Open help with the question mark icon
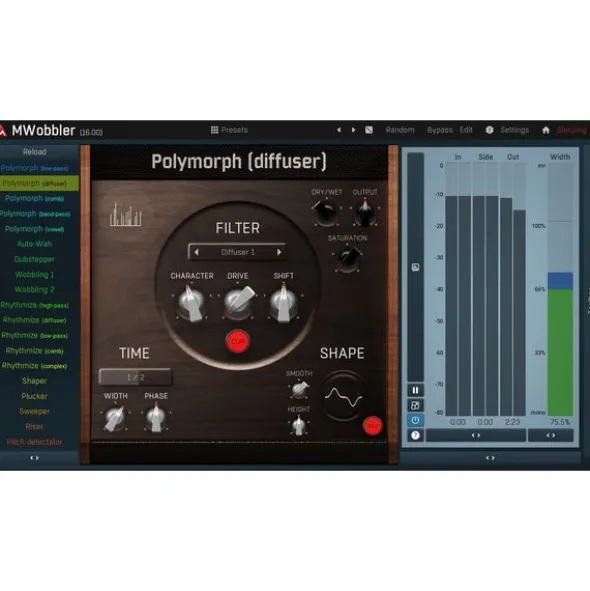 (415, 435)
